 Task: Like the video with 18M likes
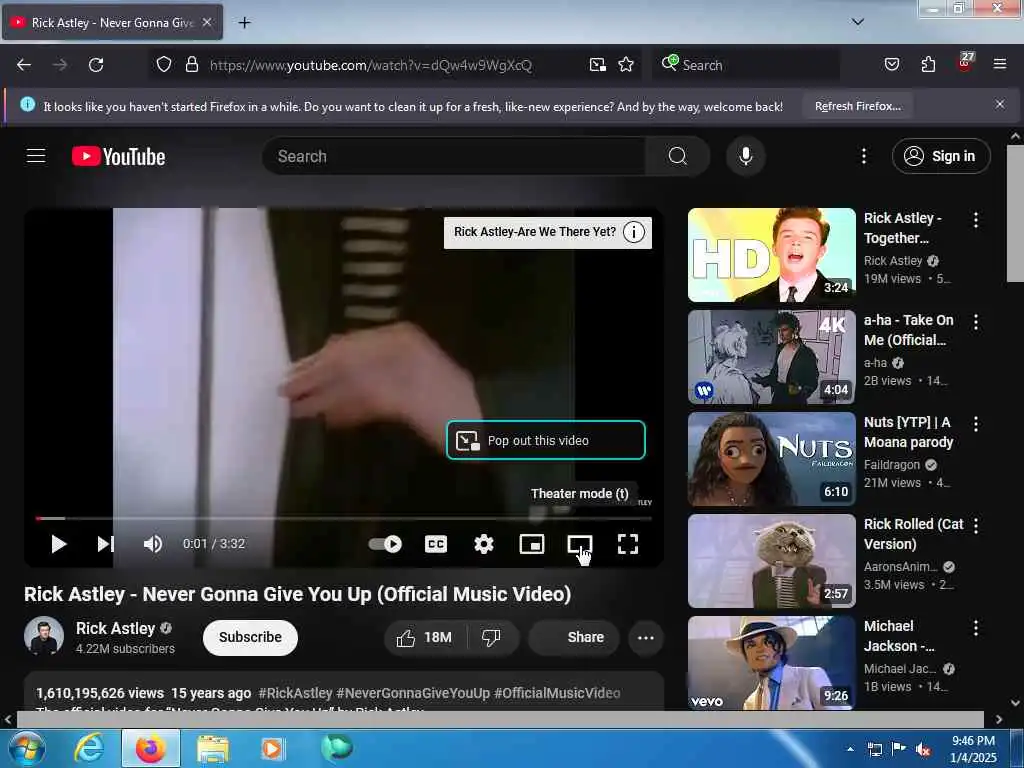pos(424,637)
